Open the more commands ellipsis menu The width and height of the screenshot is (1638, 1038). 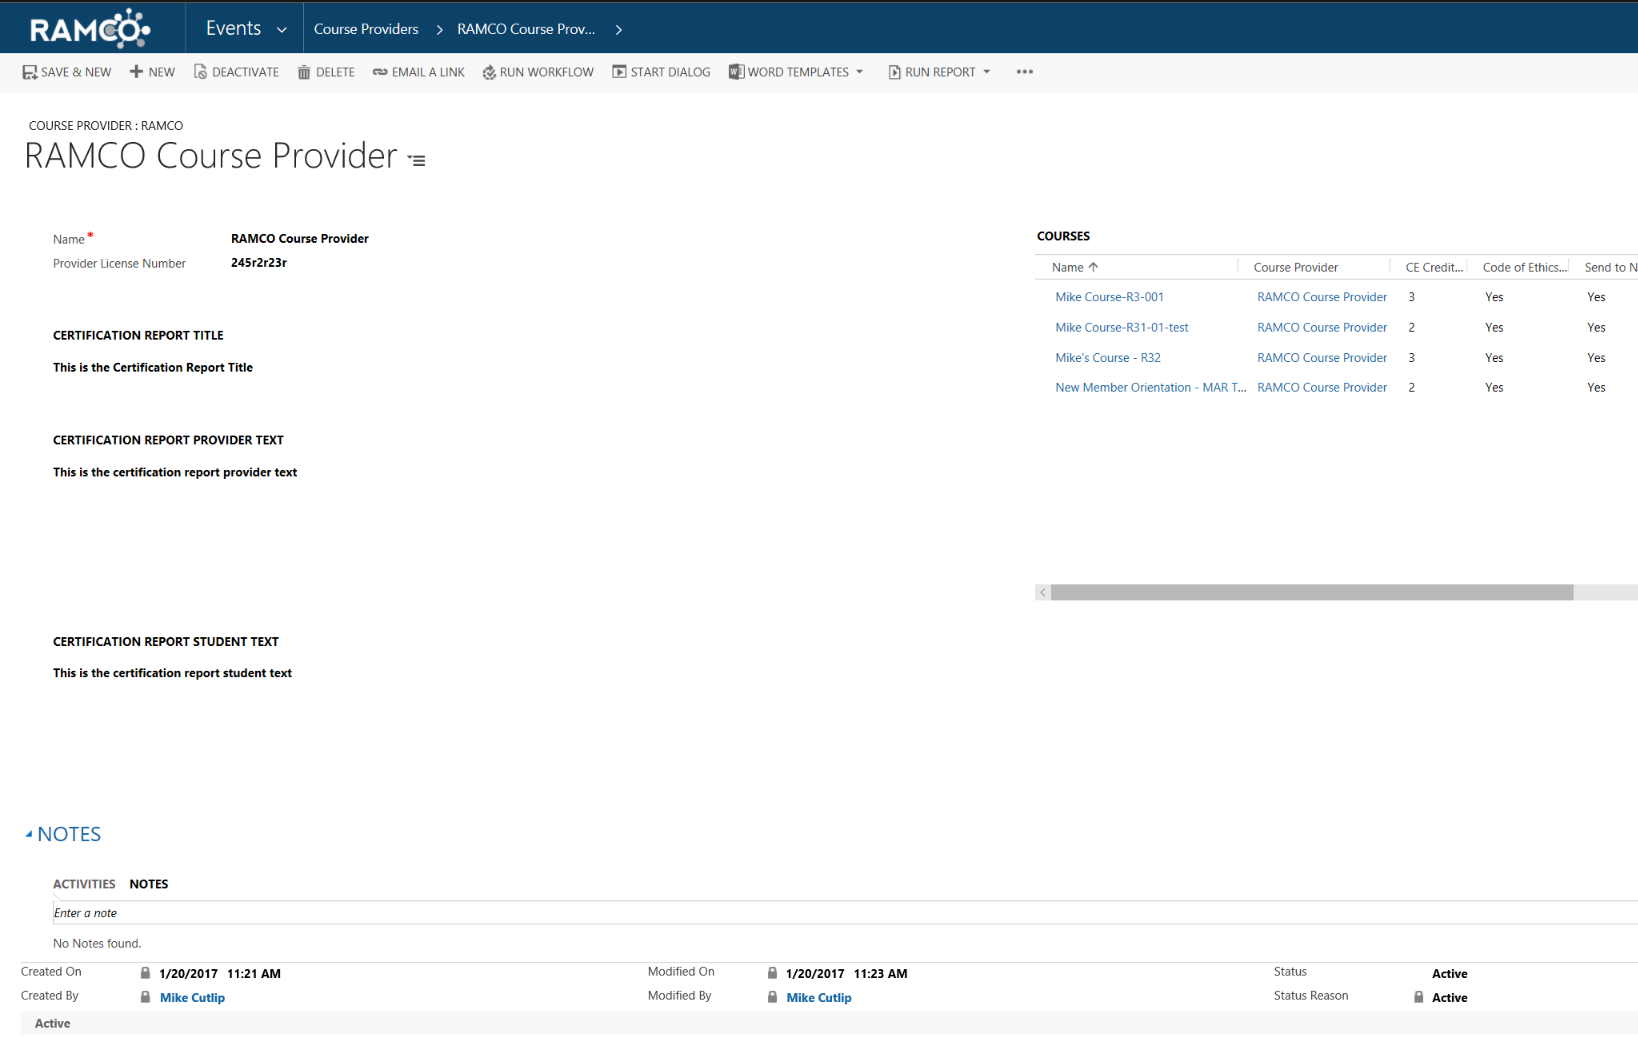tap(1024, 72)
